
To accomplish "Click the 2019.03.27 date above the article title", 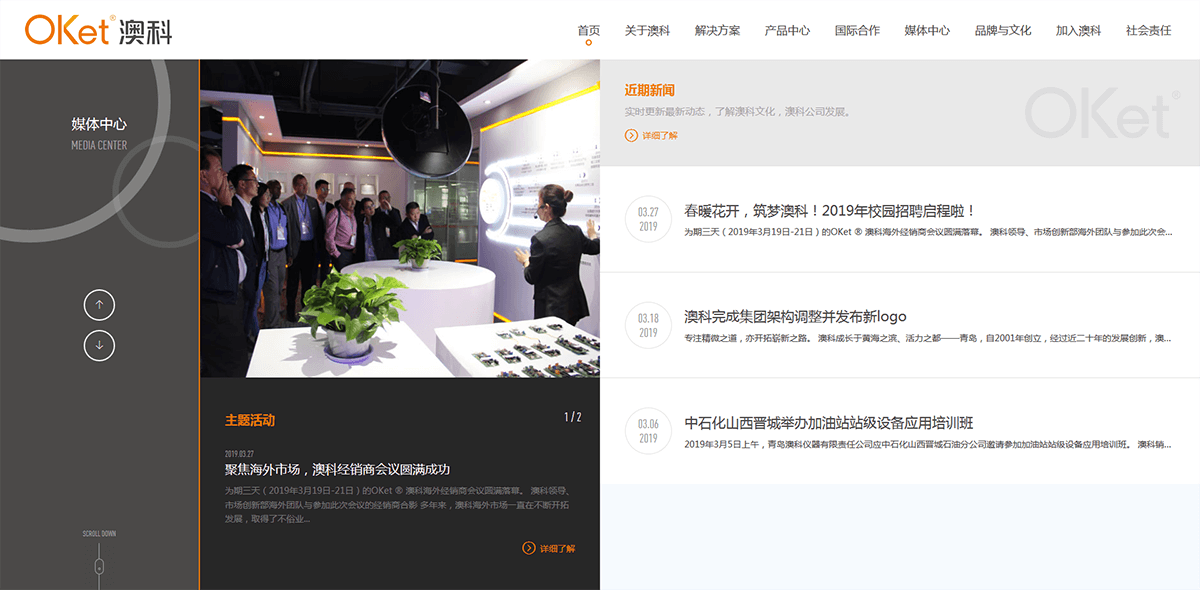I will (x=239, y=453).
